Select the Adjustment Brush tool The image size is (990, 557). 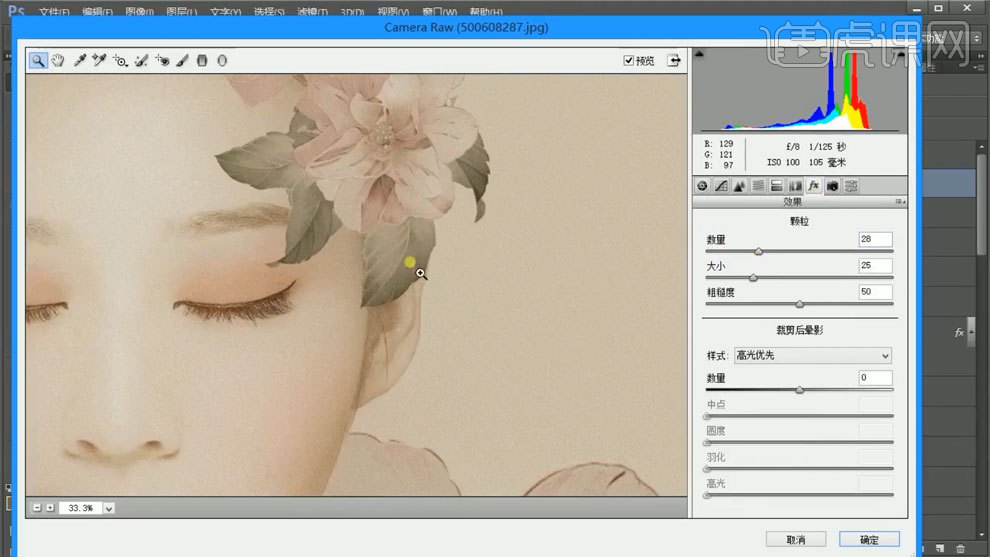182,60
